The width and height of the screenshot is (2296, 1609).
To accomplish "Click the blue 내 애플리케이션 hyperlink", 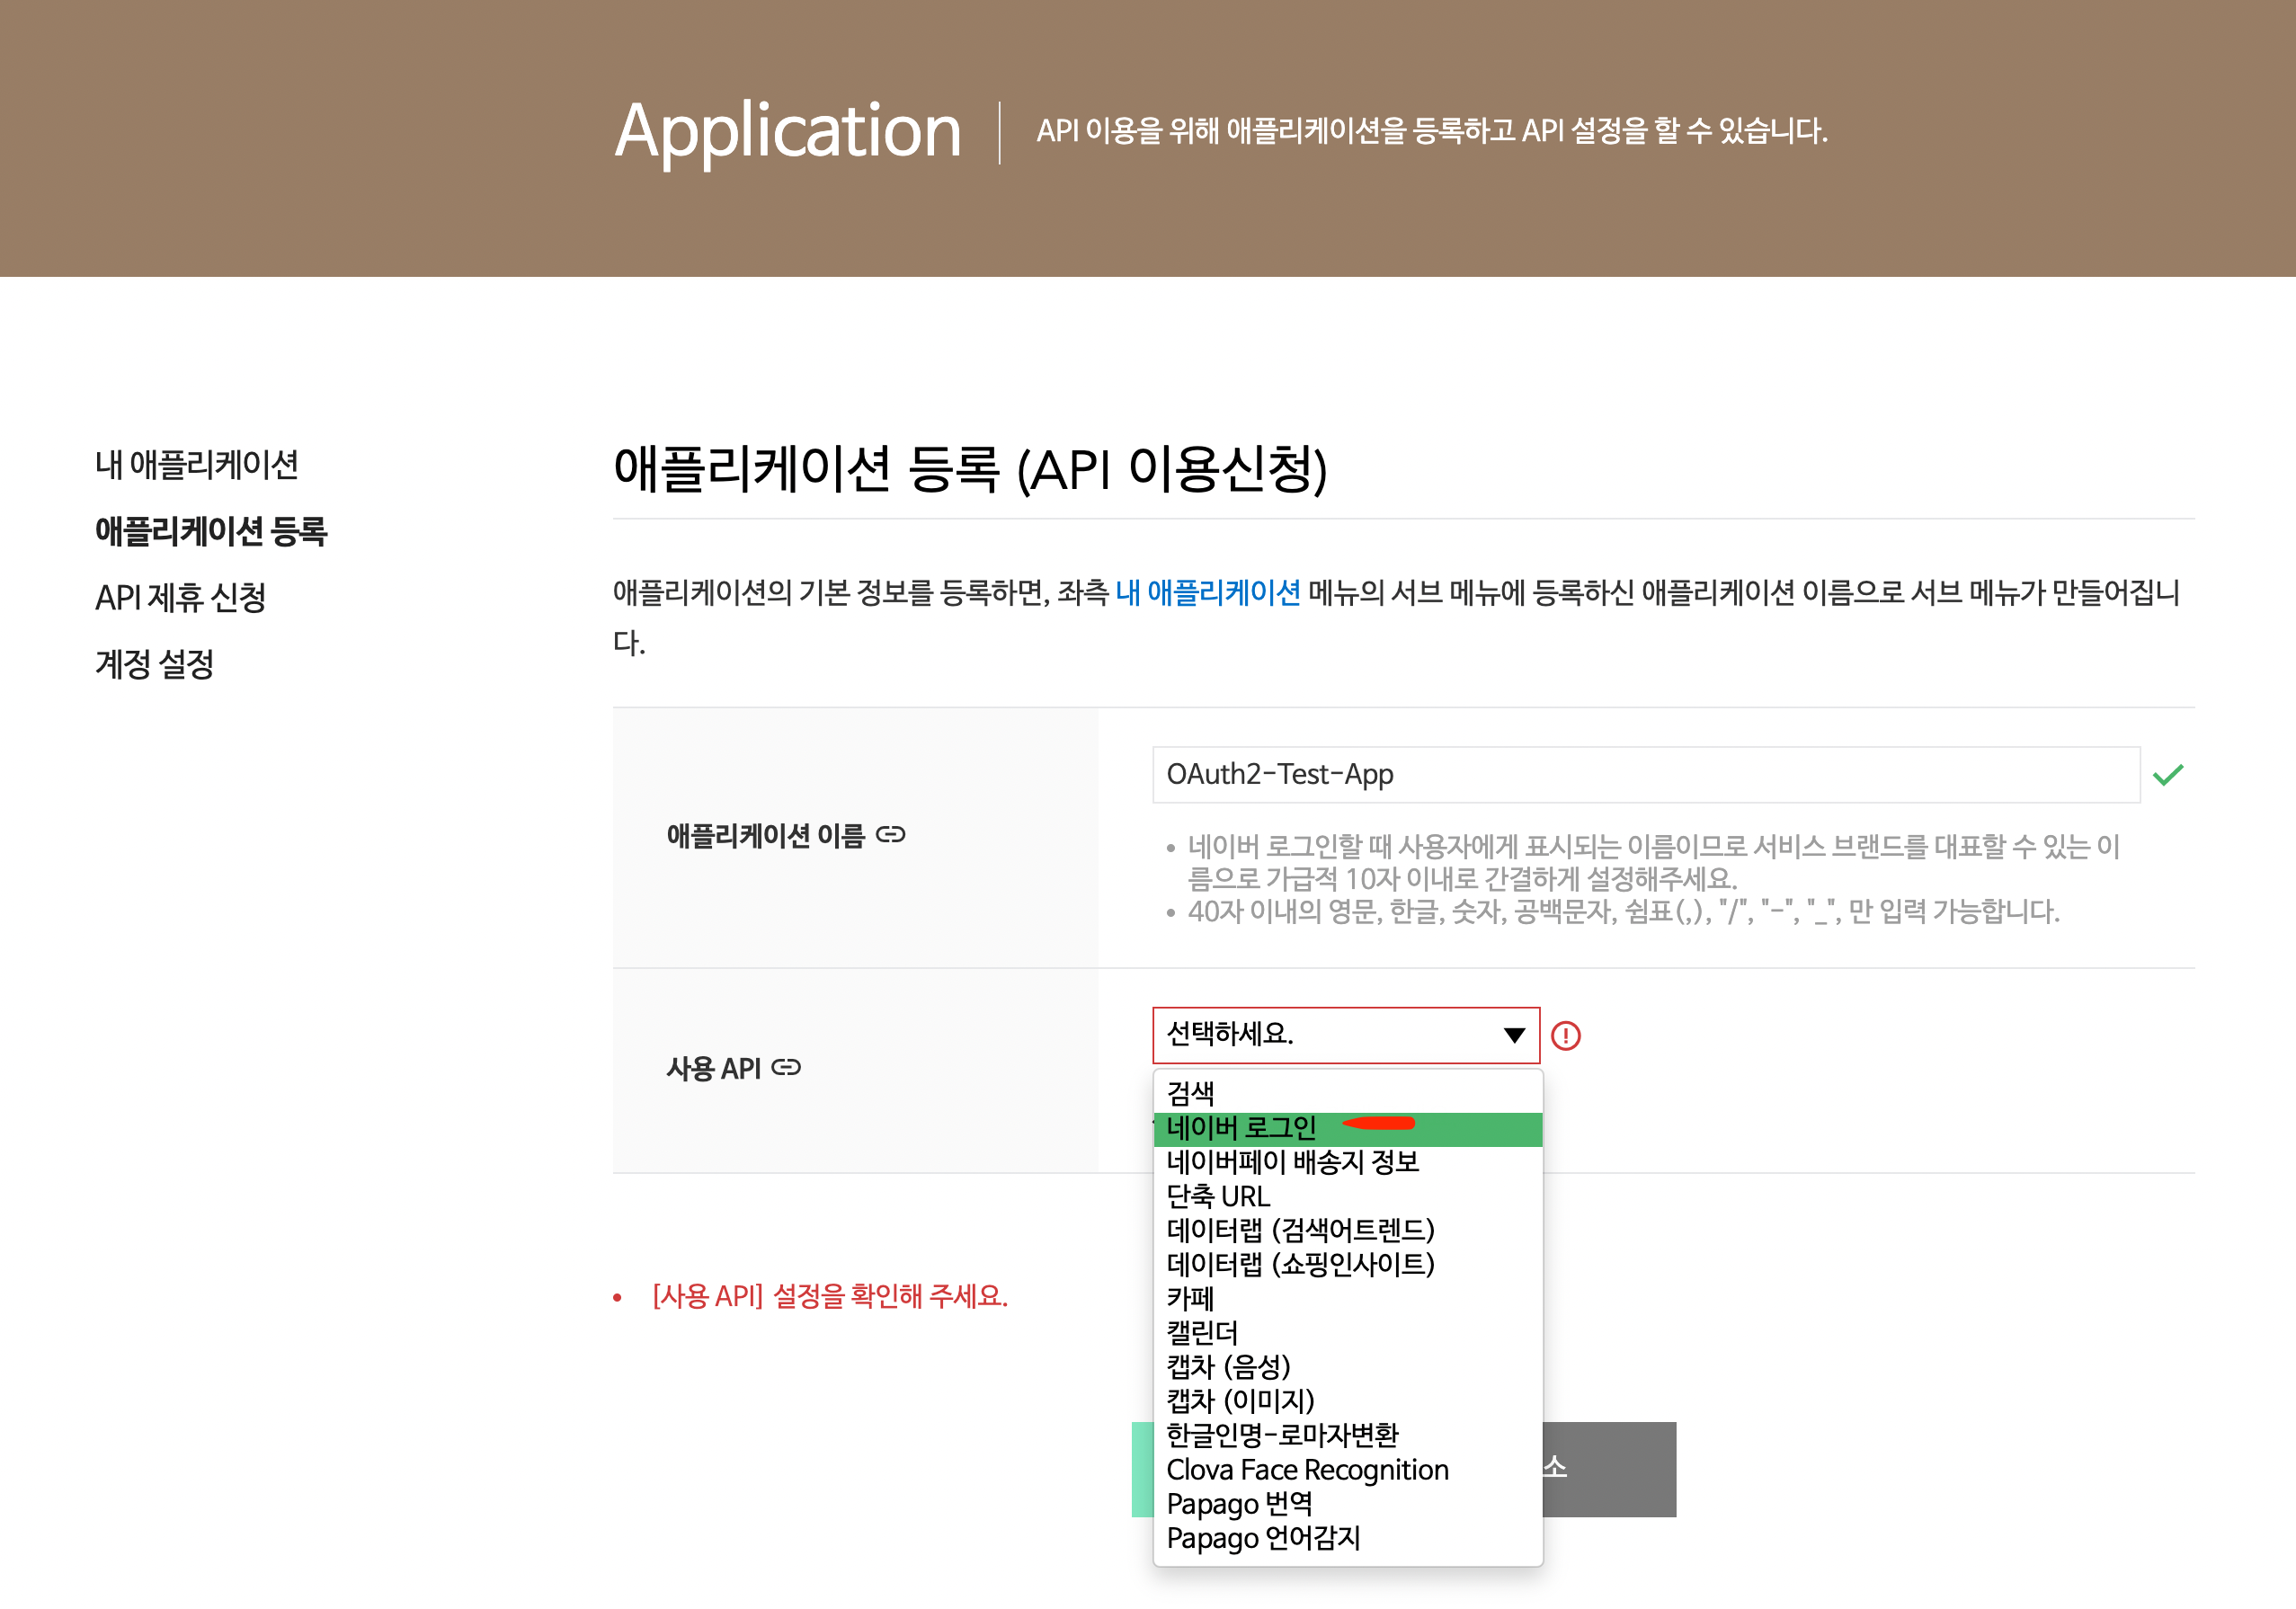I will [1208, 593].
